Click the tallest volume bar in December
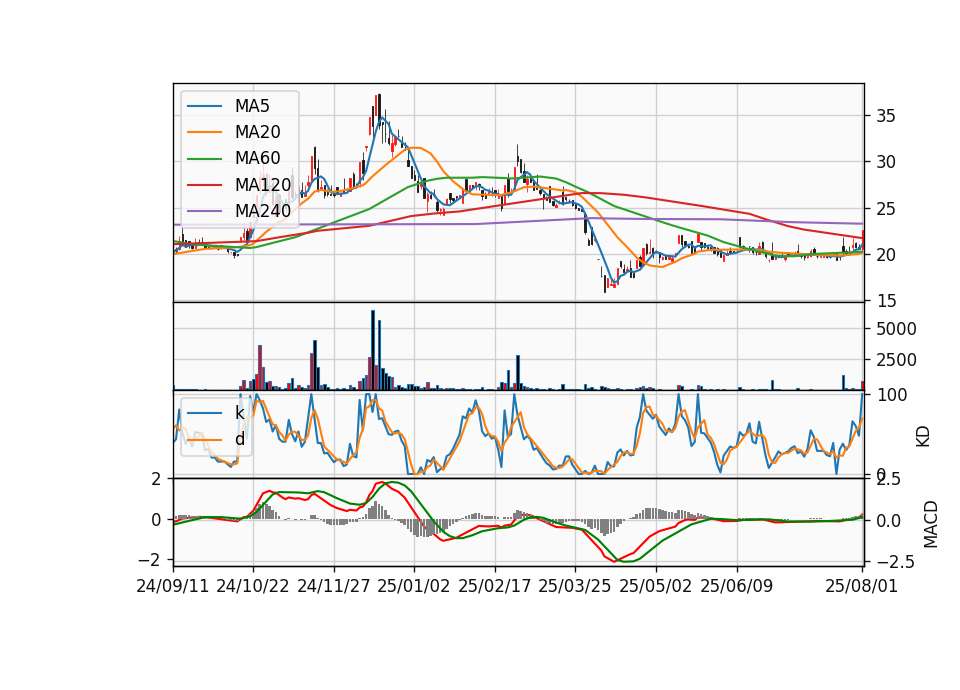This screenshot has height=690, width=960. (x=372, y=350)
